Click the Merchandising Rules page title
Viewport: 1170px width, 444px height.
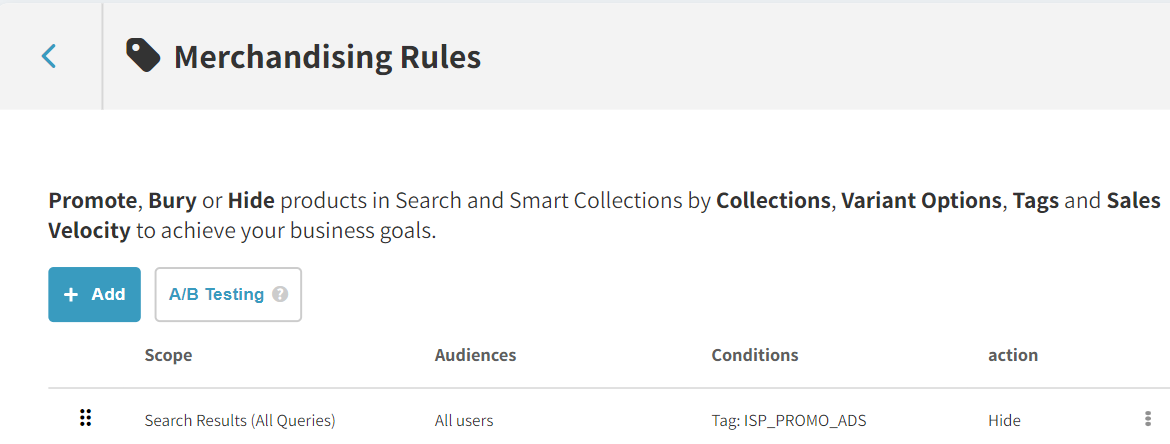[328, 57]
